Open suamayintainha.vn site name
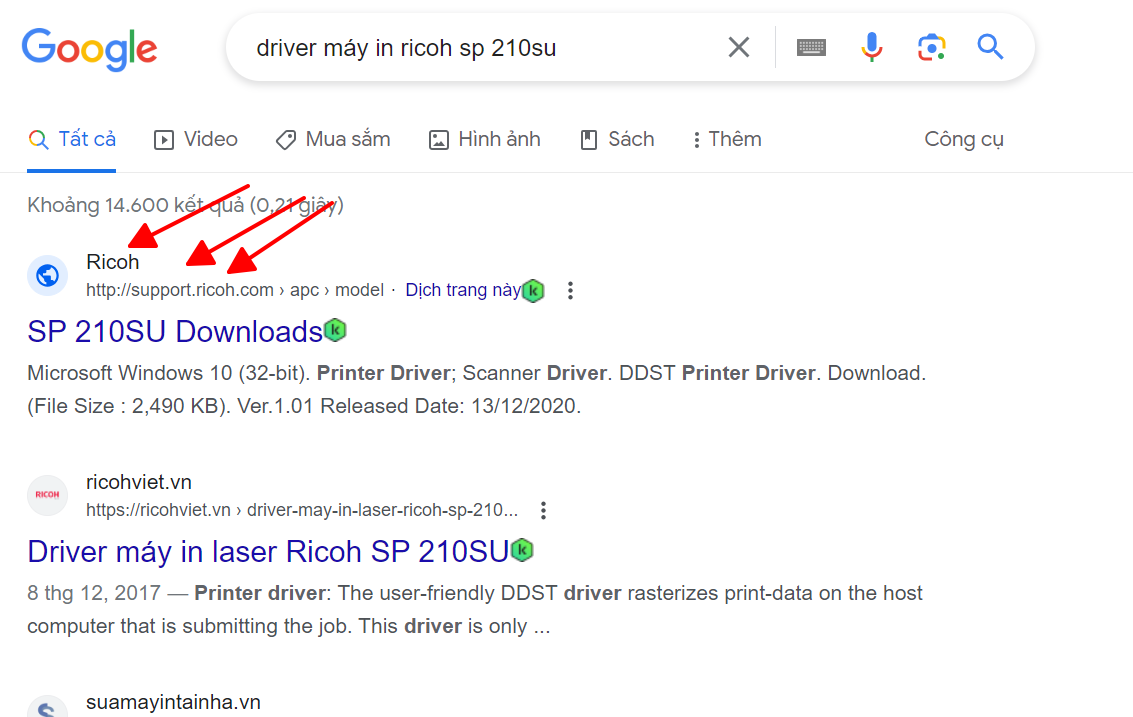Screen dimensions: 1133x717 point(173,703)
